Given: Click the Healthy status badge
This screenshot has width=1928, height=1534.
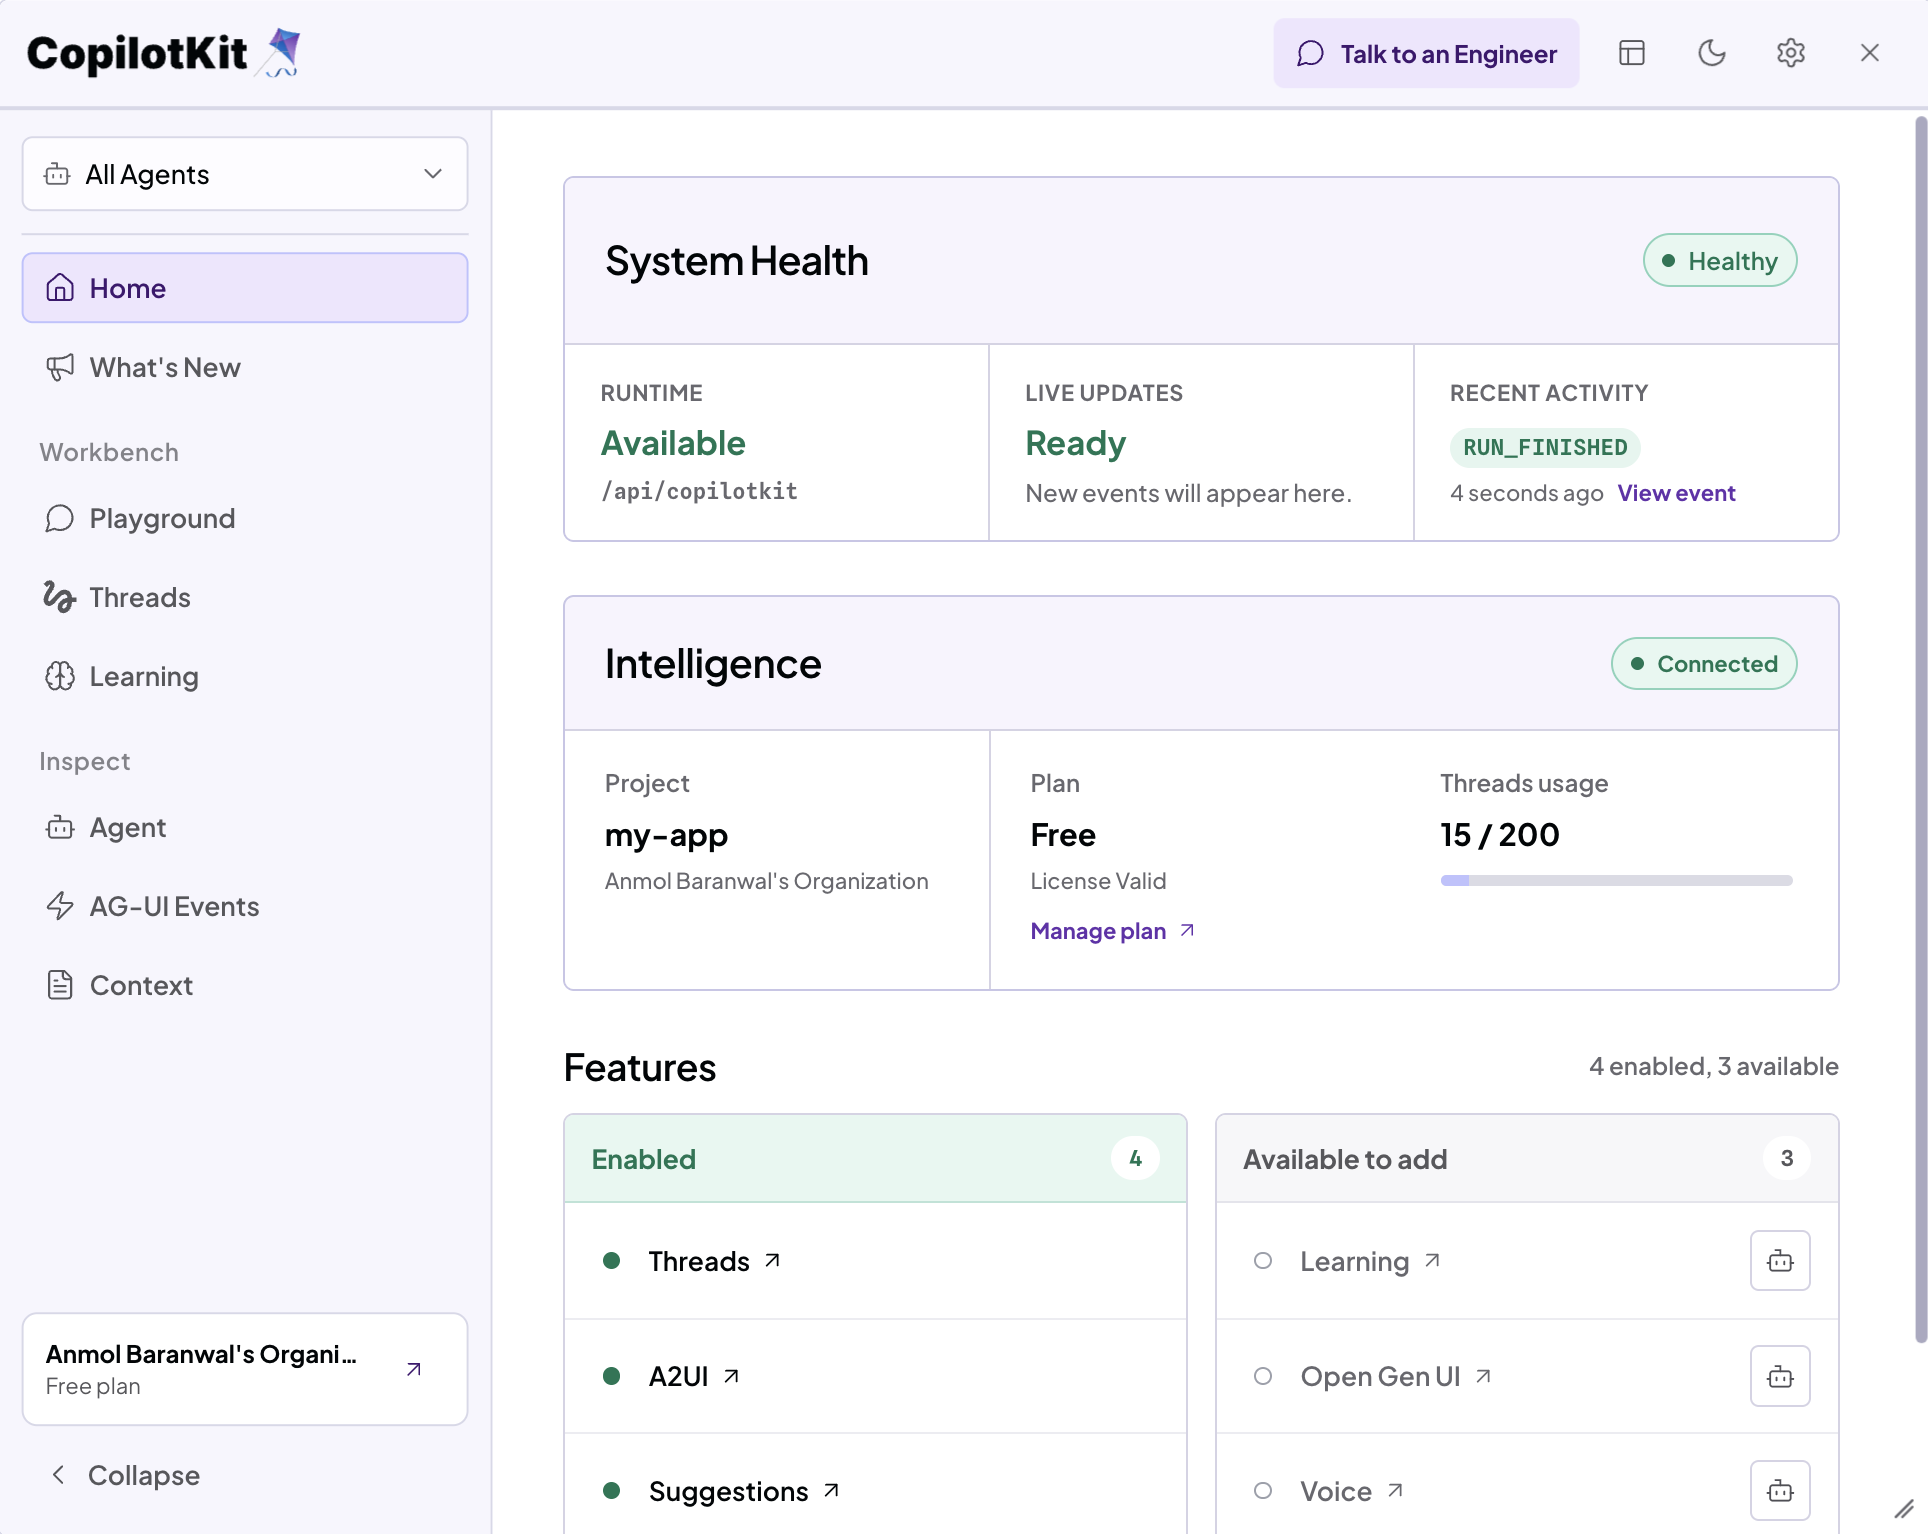Looking at the screenshot, I should [x=1720, y=261].
